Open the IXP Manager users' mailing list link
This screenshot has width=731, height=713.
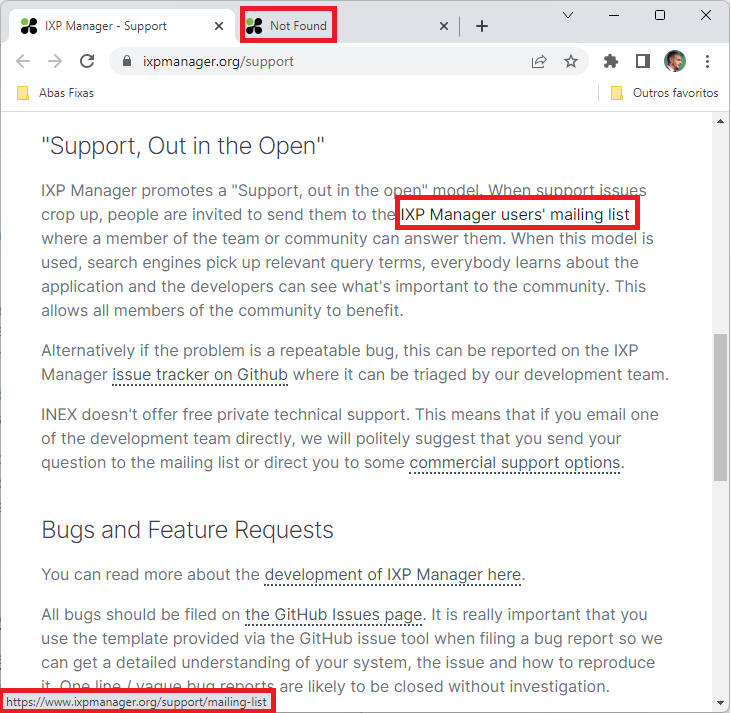point(515,215)
